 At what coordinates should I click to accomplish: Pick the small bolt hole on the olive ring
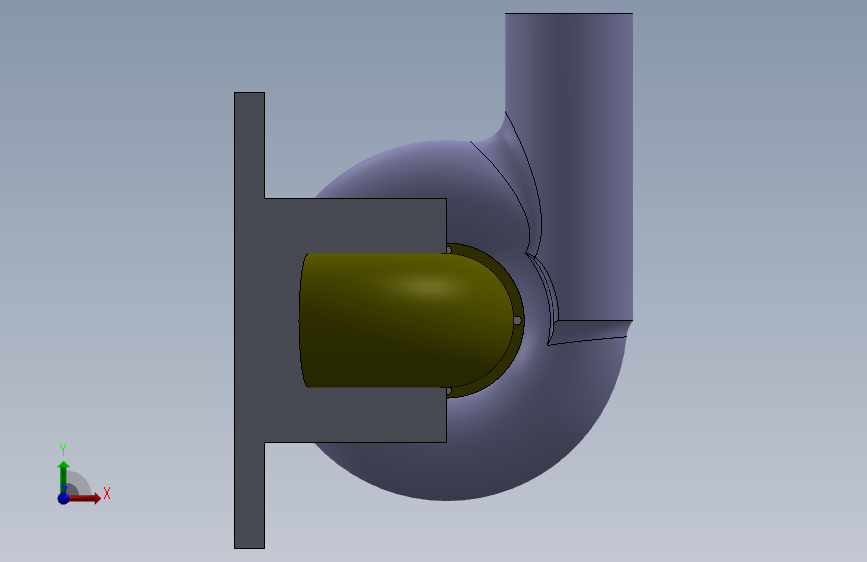click(517, 321)
